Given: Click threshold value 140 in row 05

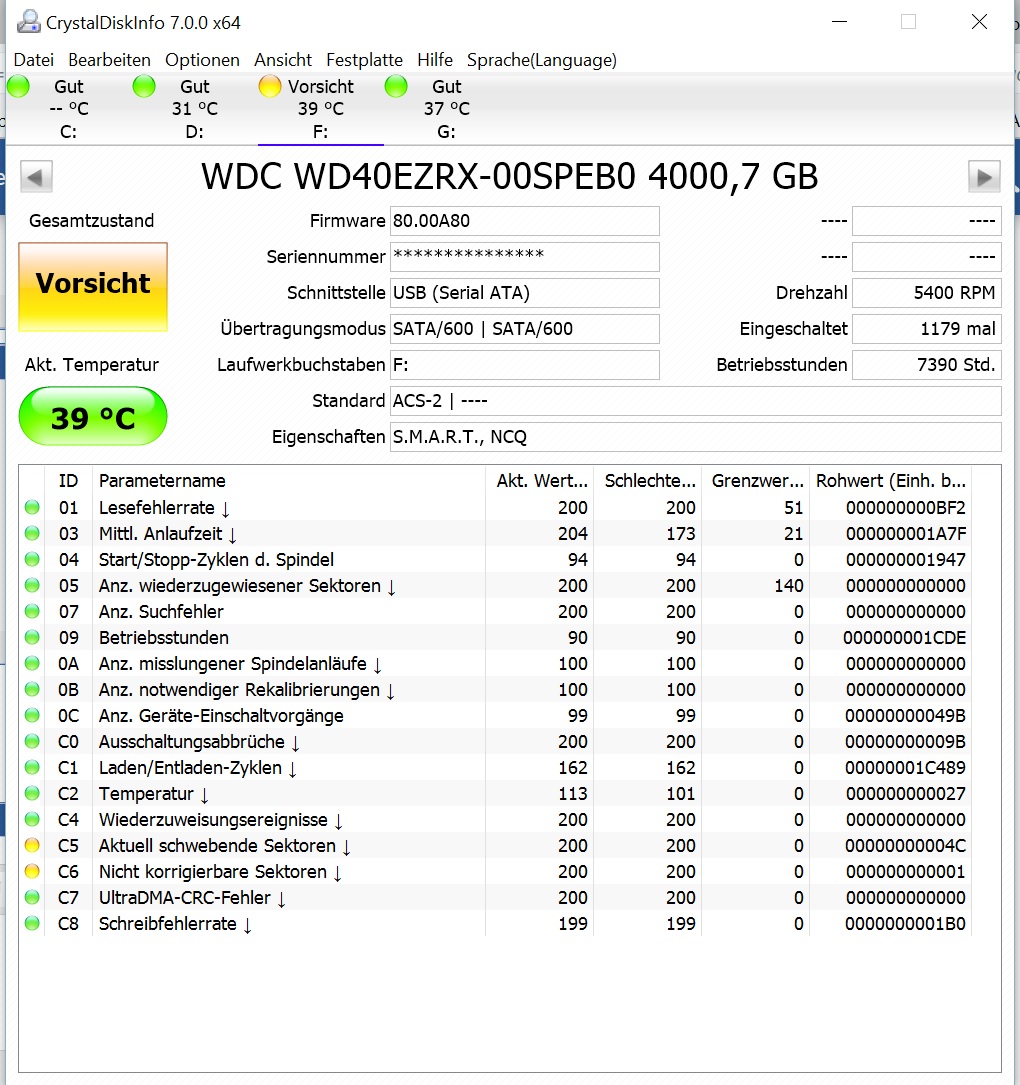Looking at the screenshot, I should (x=789, y=585).
